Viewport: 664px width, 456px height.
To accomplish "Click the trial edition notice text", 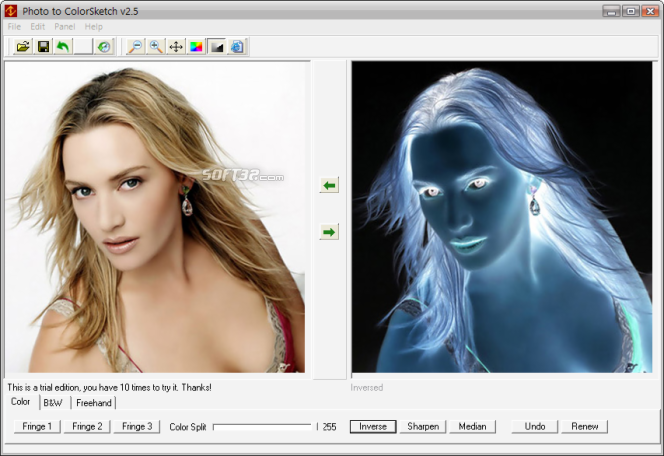I will tap(109, 387).
